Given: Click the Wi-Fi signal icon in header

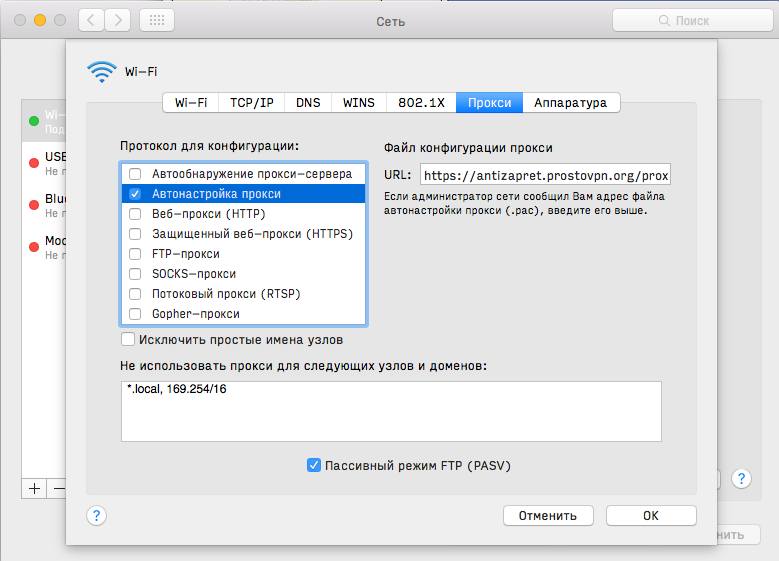Looking at the screenshot, I should pos(101,71).
